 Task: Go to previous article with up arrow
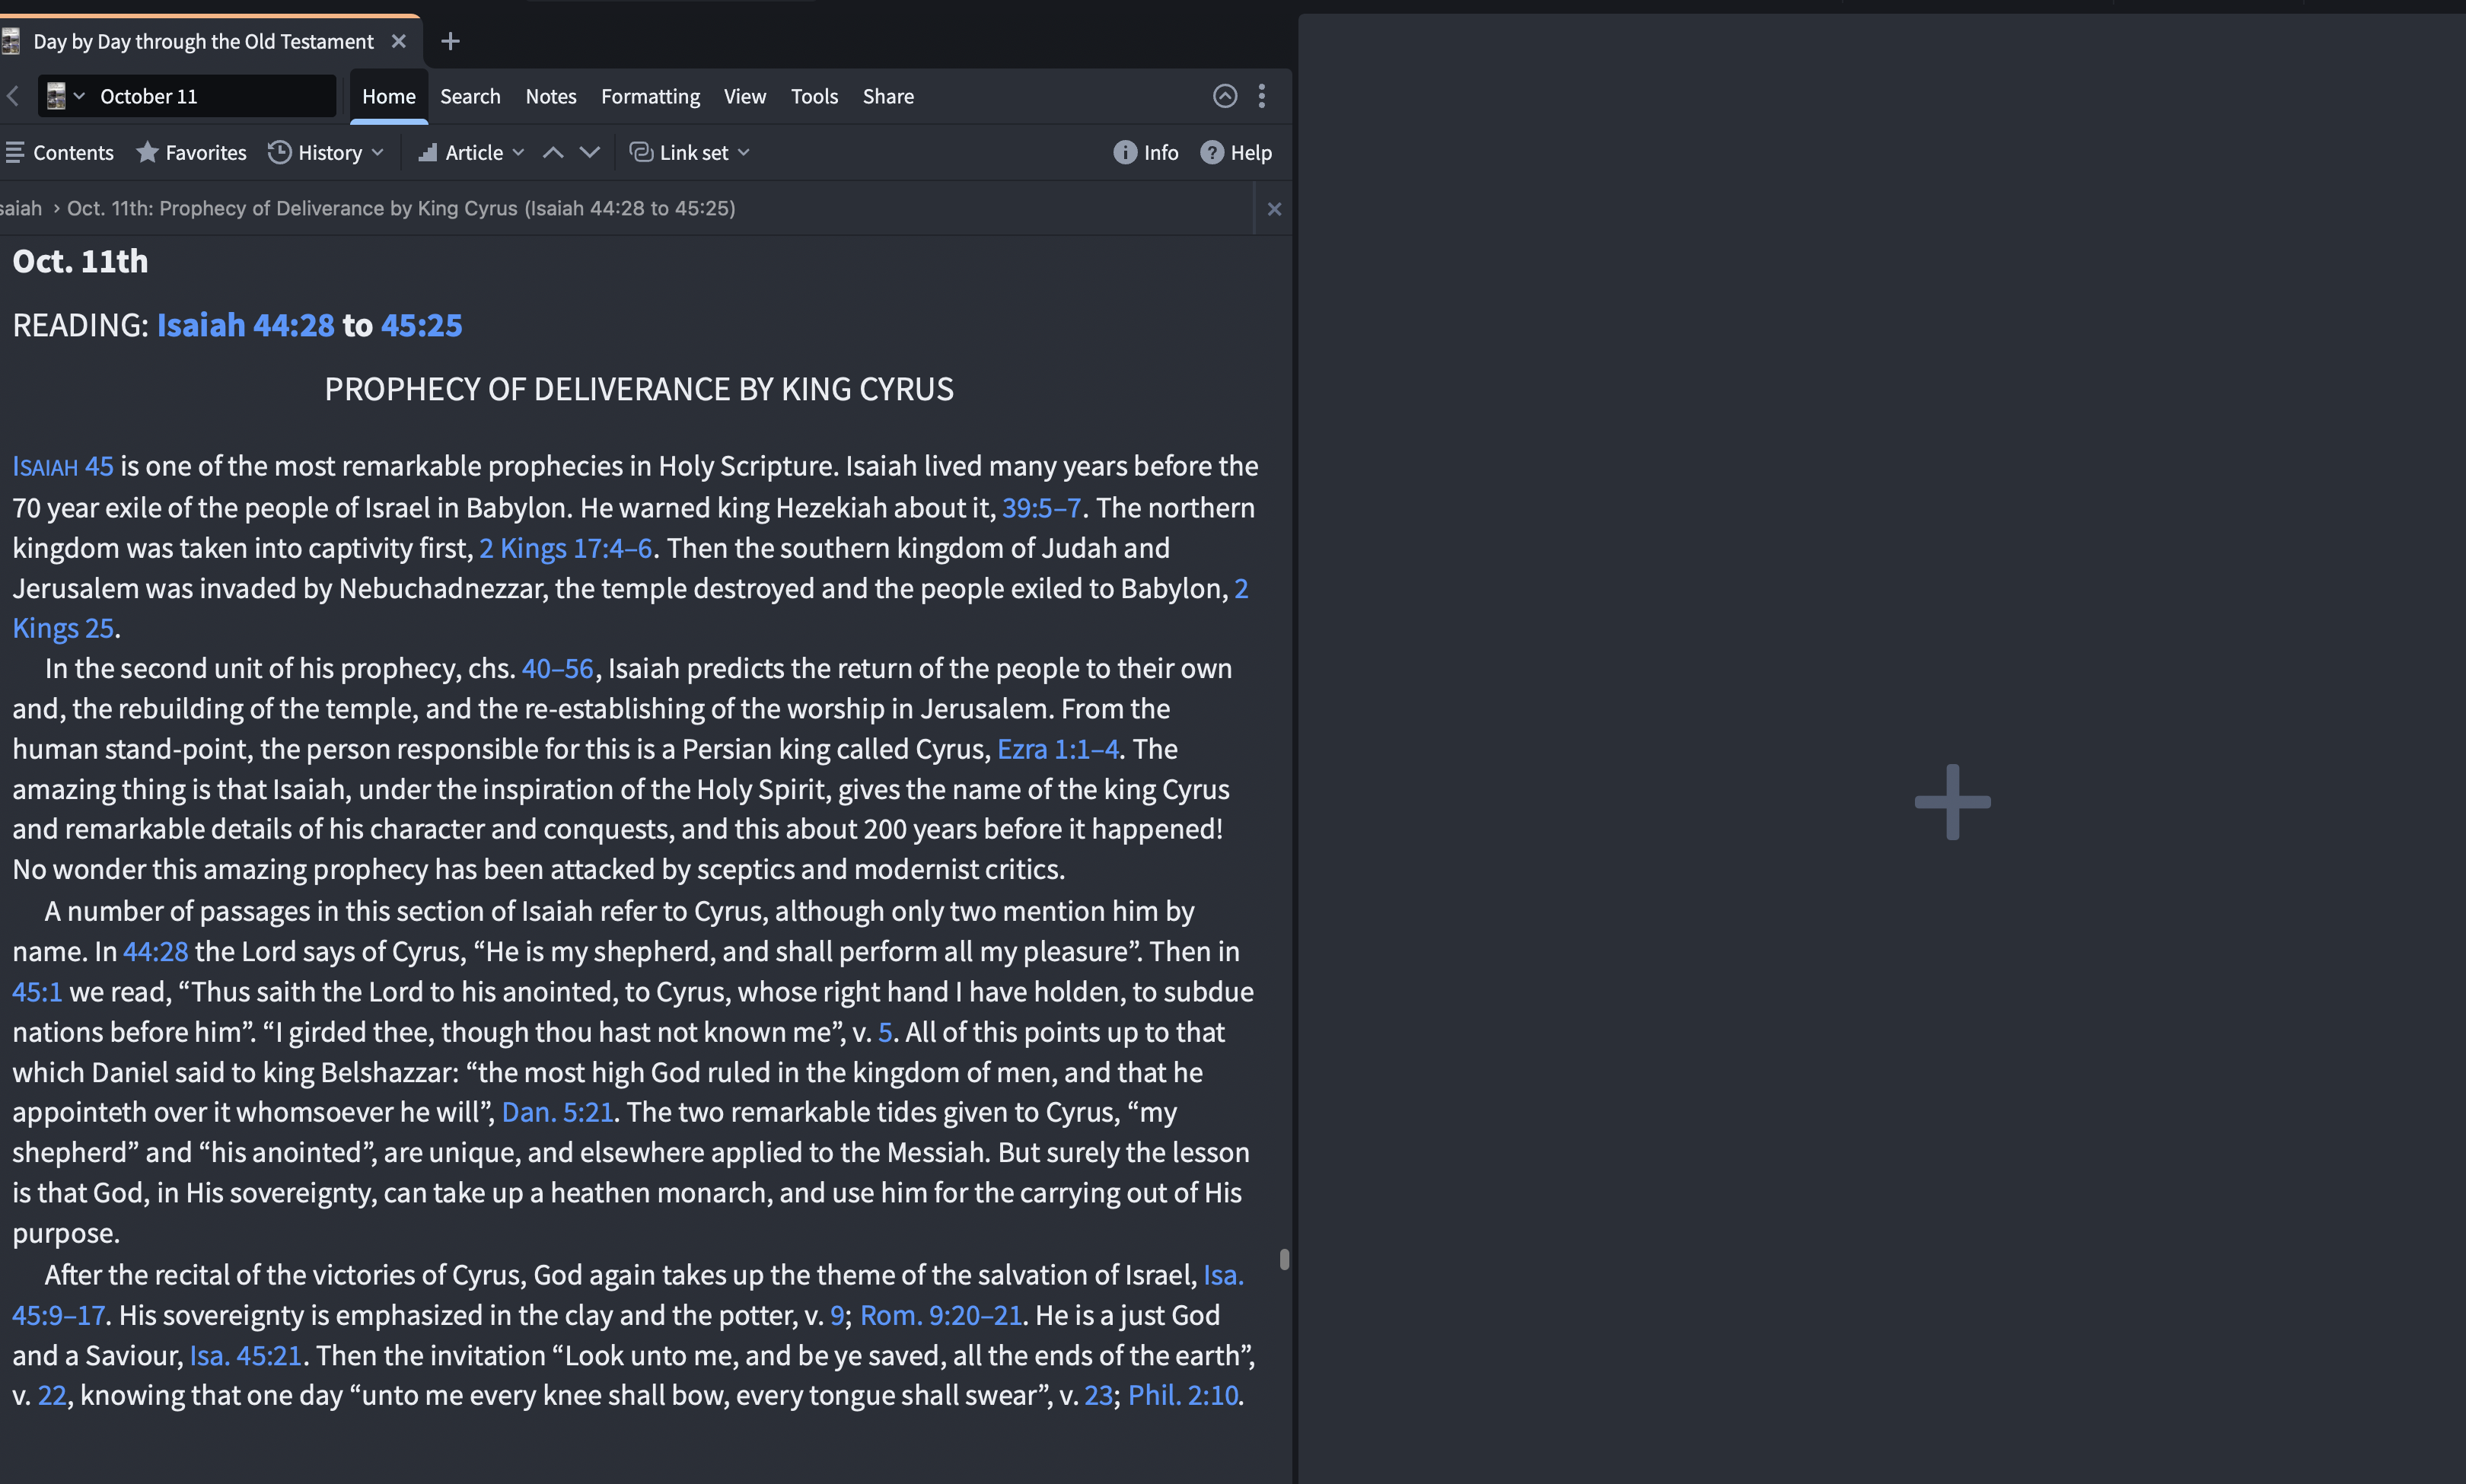click(553, 153)
